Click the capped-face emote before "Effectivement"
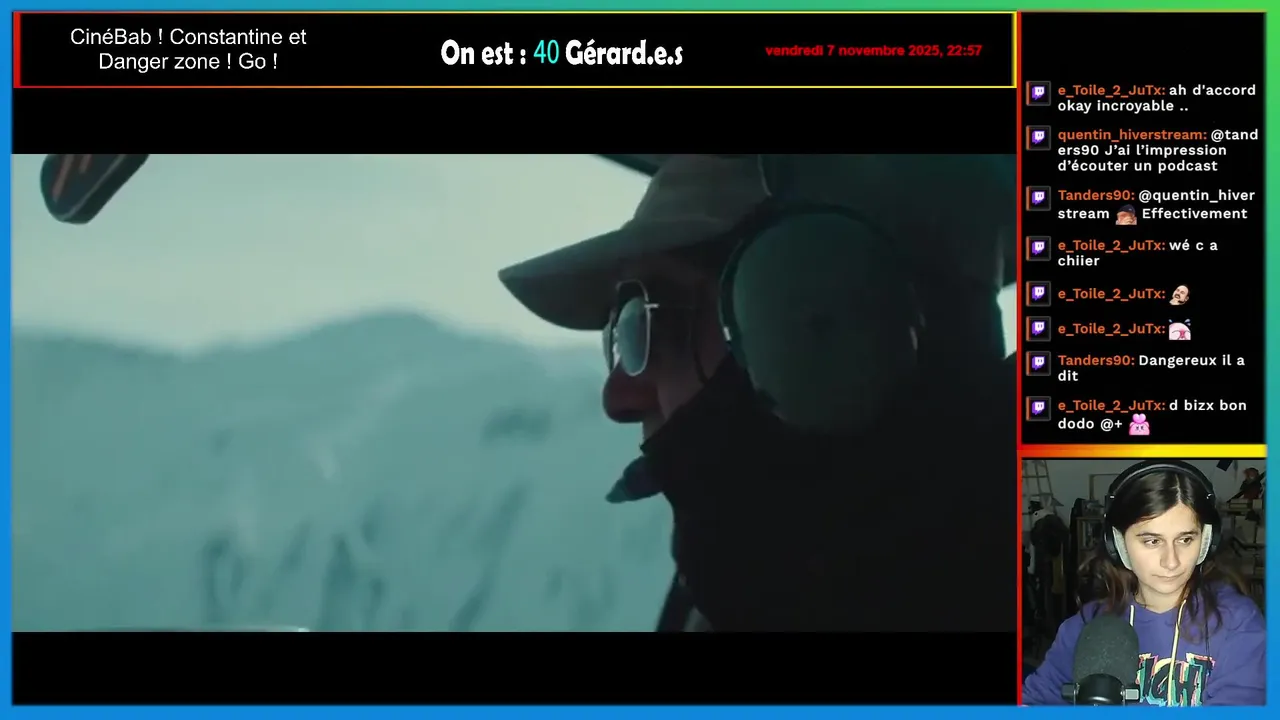Image resolution: width=1280 pixels, height=720 pixels. [x=1126, y=214]
